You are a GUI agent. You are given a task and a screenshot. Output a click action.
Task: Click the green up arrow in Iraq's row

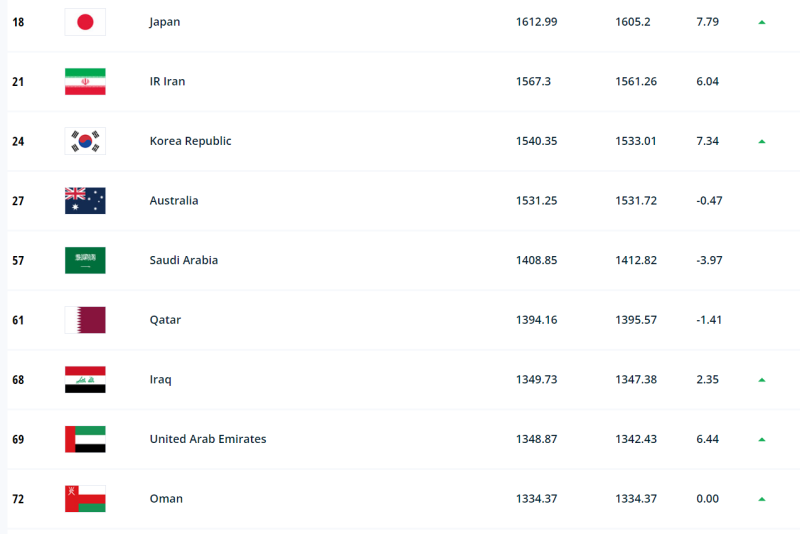pos(762,380)
